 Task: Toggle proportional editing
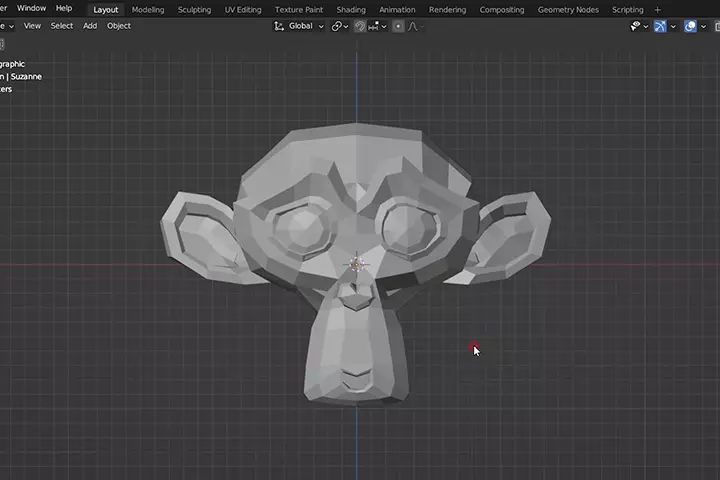398,26
